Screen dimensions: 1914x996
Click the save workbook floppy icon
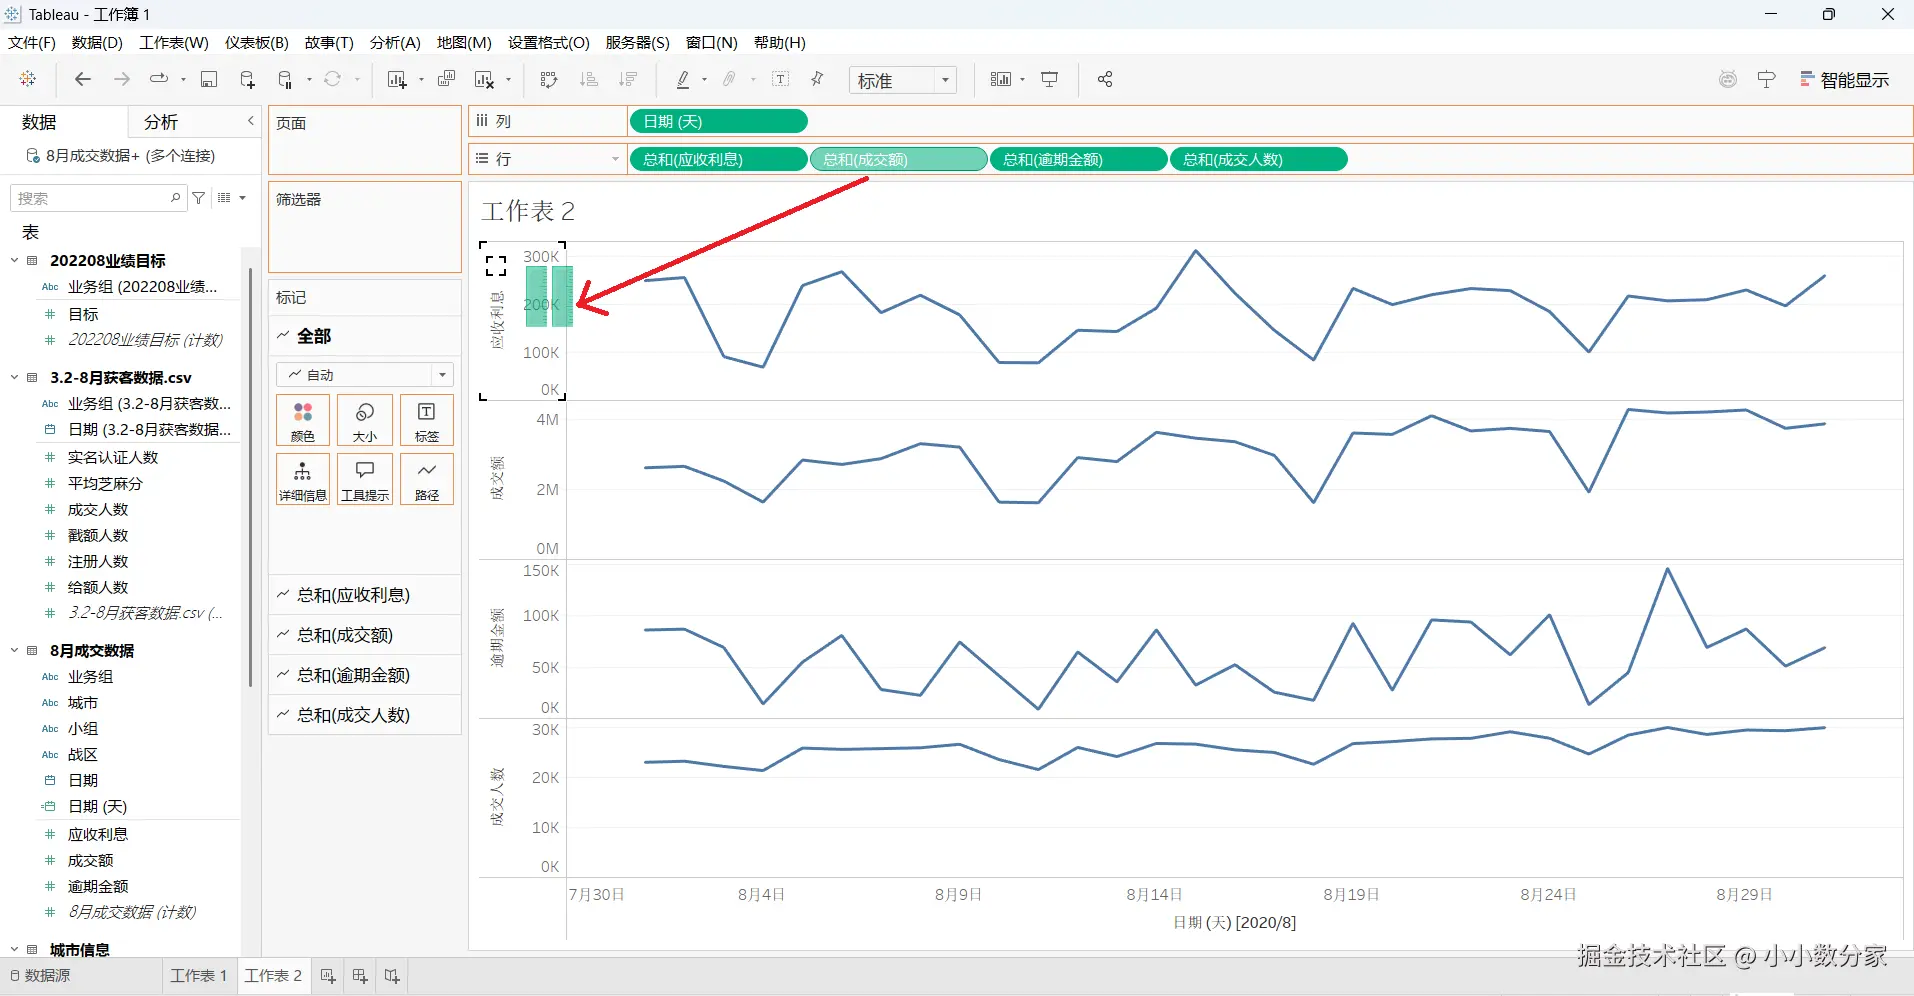click(x=209, y=79)
